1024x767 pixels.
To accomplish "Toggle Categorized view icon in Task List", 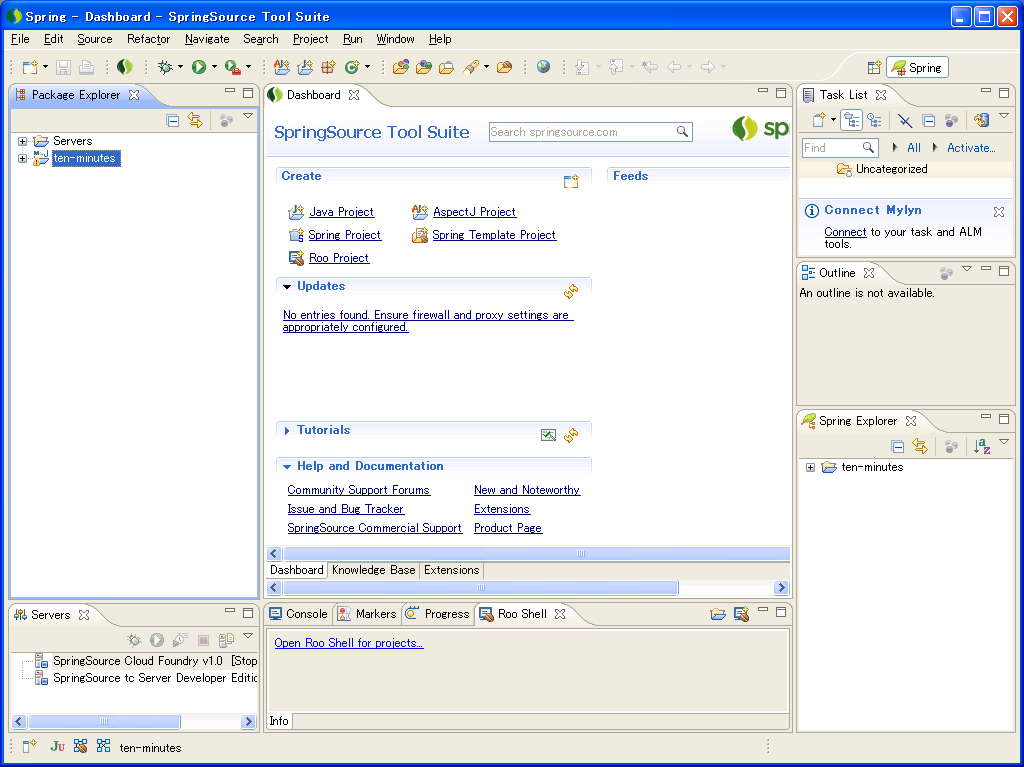I will pos(852,120).
